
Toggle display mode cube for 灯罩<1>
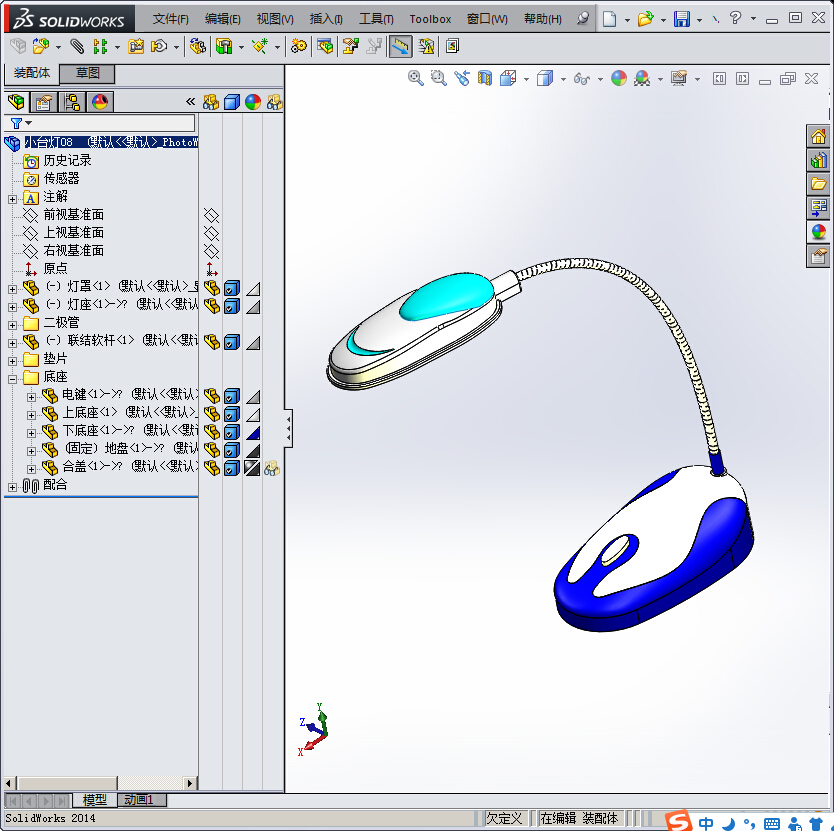(231, 288)
